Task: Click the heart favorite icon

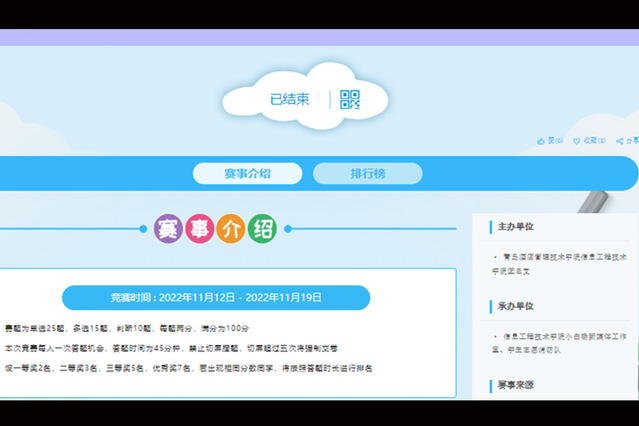Action: tap(577, 141)
